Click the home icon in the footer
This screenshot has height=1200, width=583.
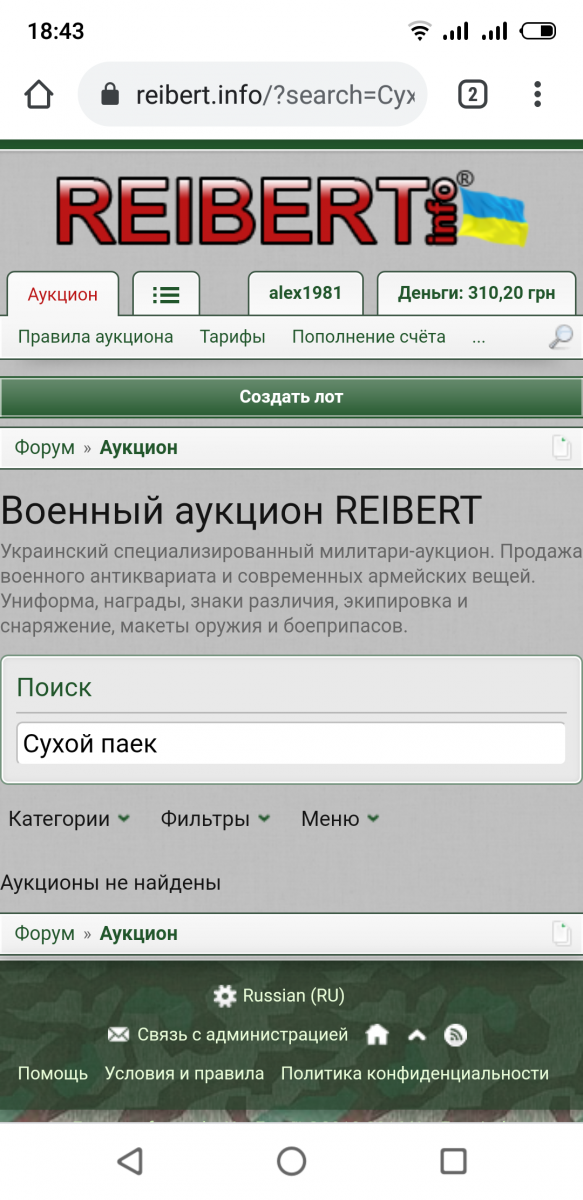[377, 1035]
